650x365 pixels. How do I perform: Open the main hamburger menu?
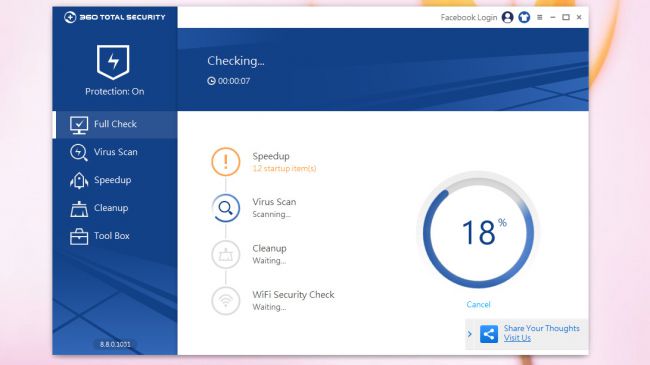(539, 17)
